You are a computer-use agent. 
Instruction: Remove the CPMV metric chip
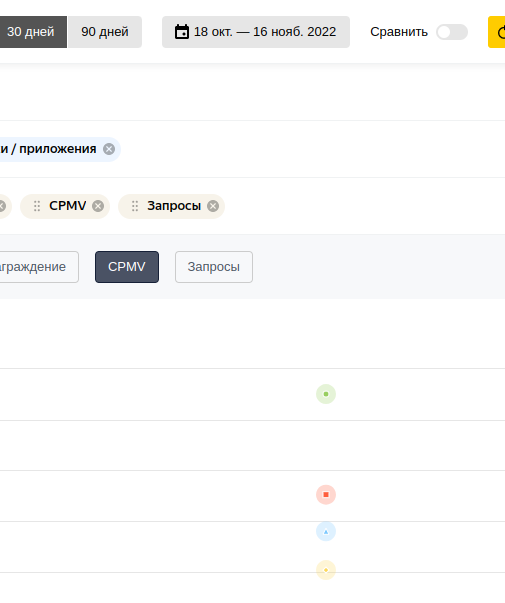[x=98, y=206]
